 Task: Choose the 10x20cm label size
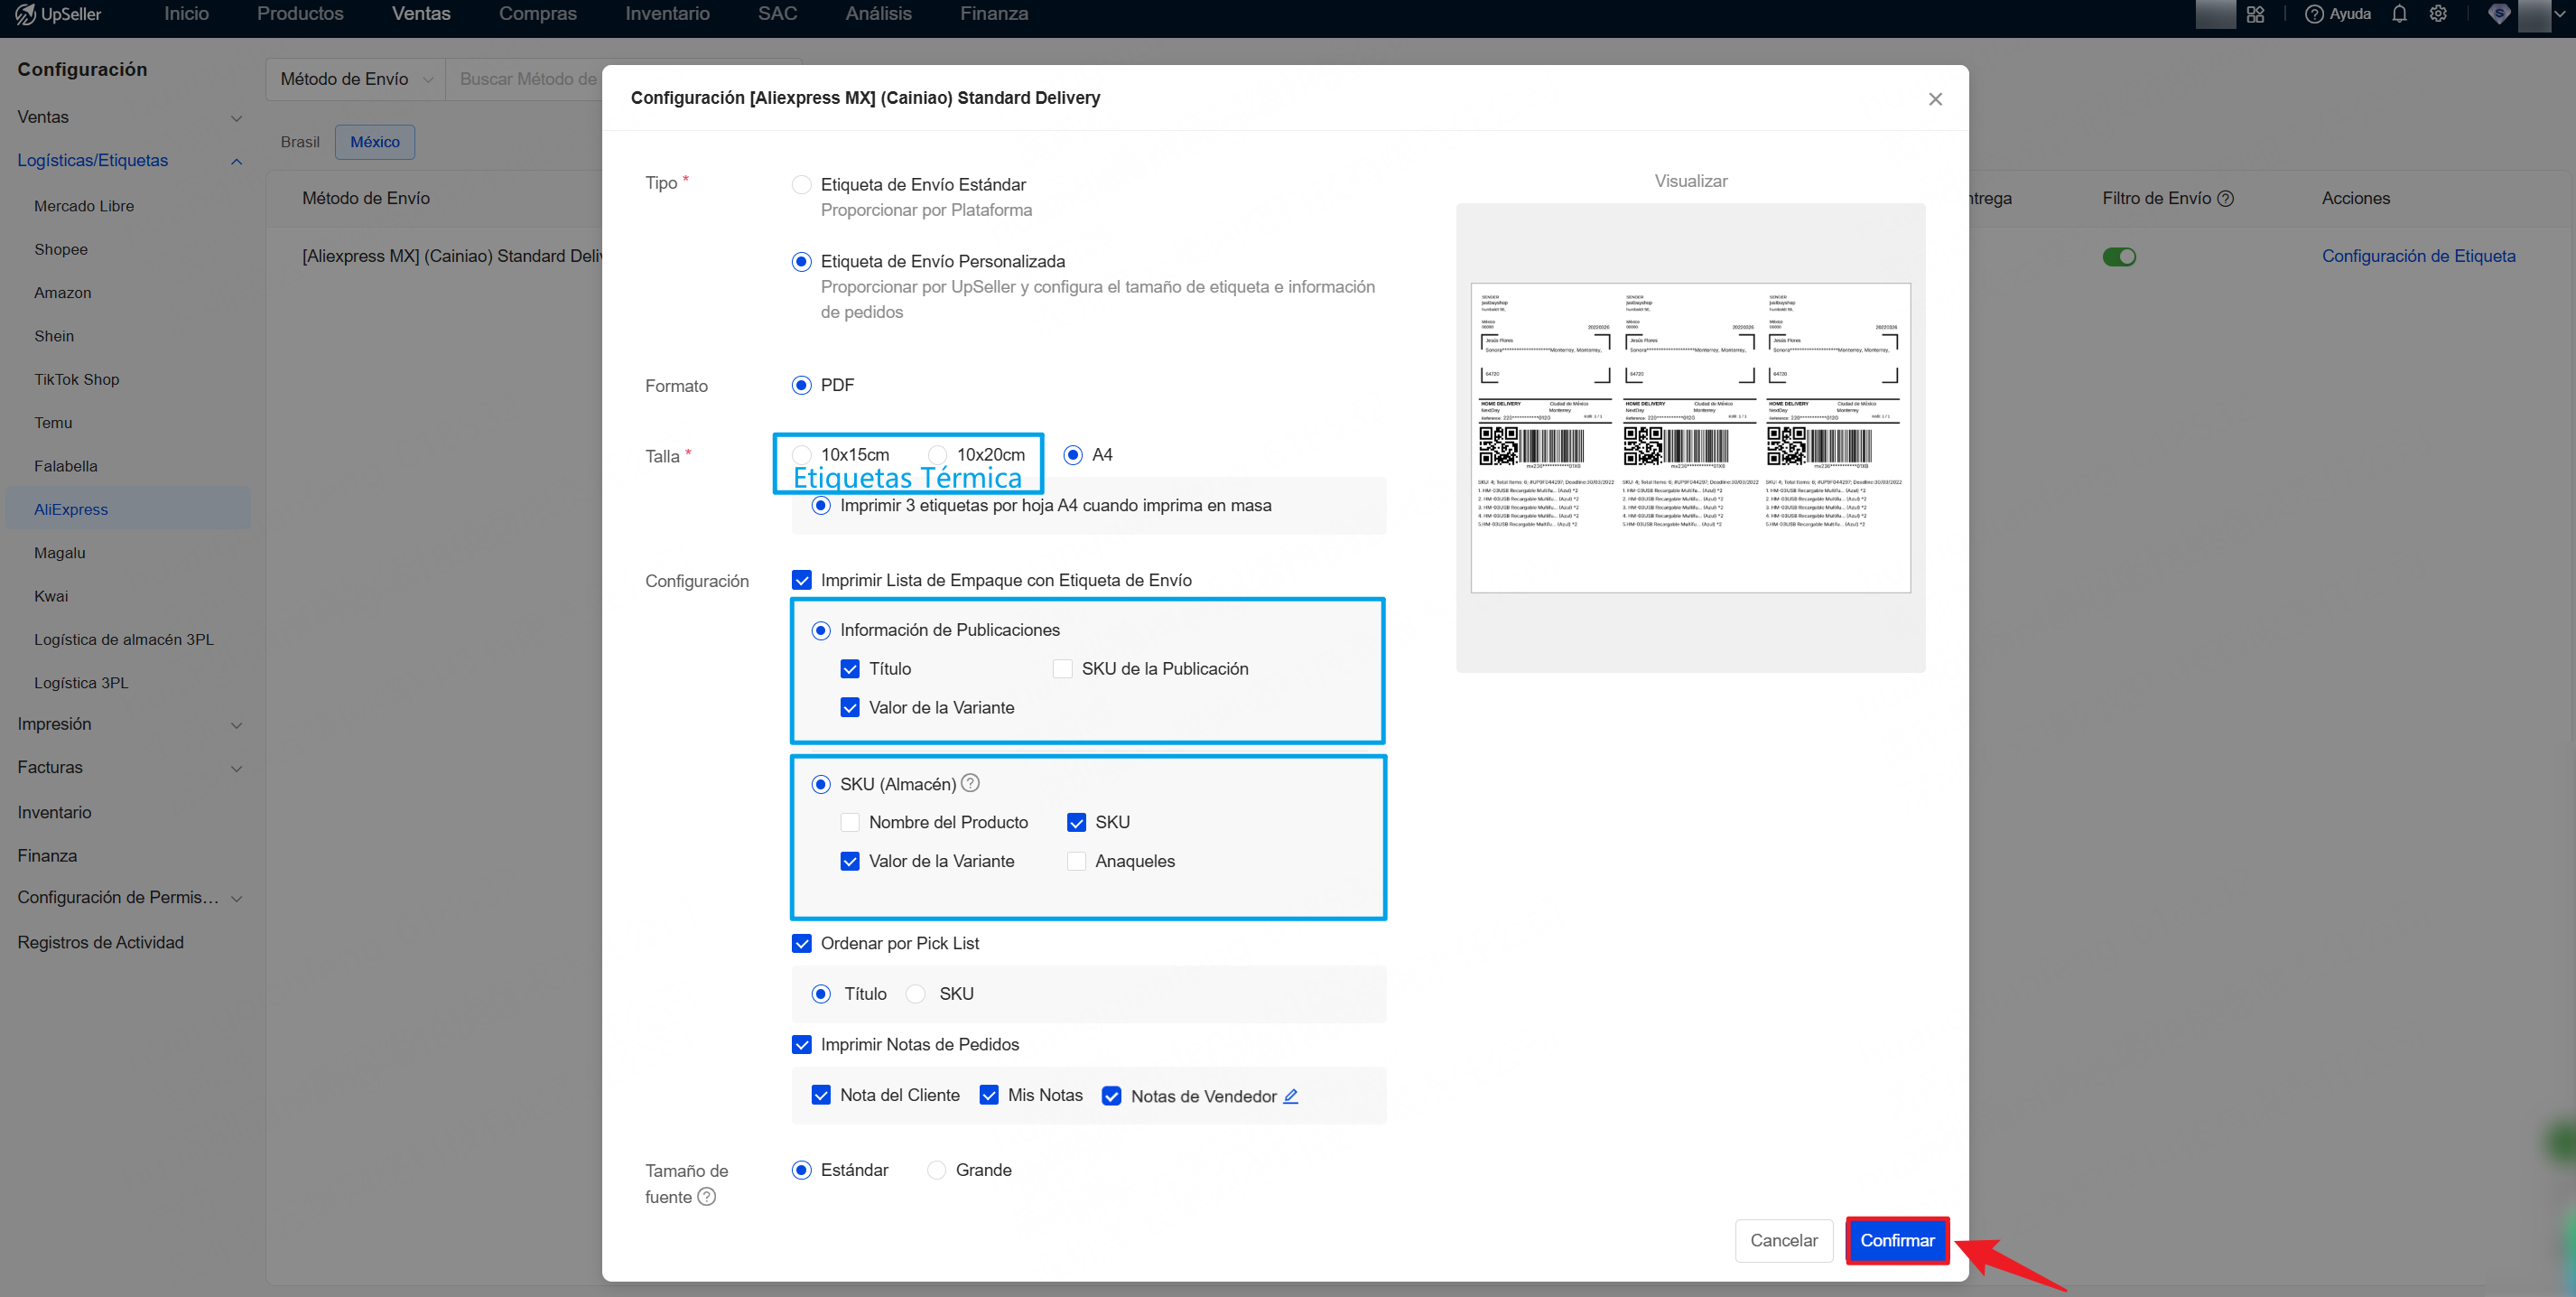(x=937, y=454)
